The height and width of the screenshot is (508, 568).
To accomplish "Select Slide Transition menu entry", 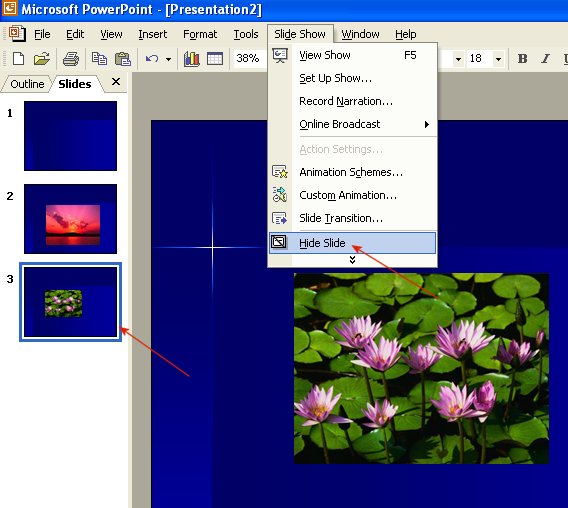I will [352, 218].
